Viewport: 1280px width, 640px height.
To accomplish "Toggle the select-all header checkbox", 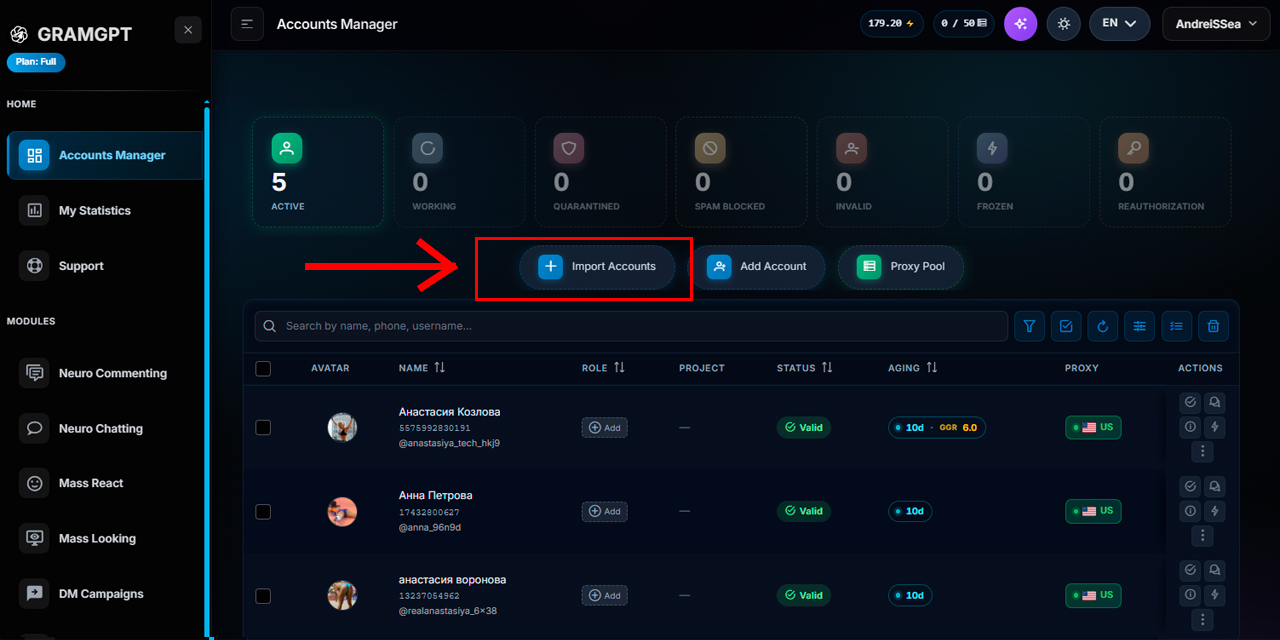I will pos(263,368).
